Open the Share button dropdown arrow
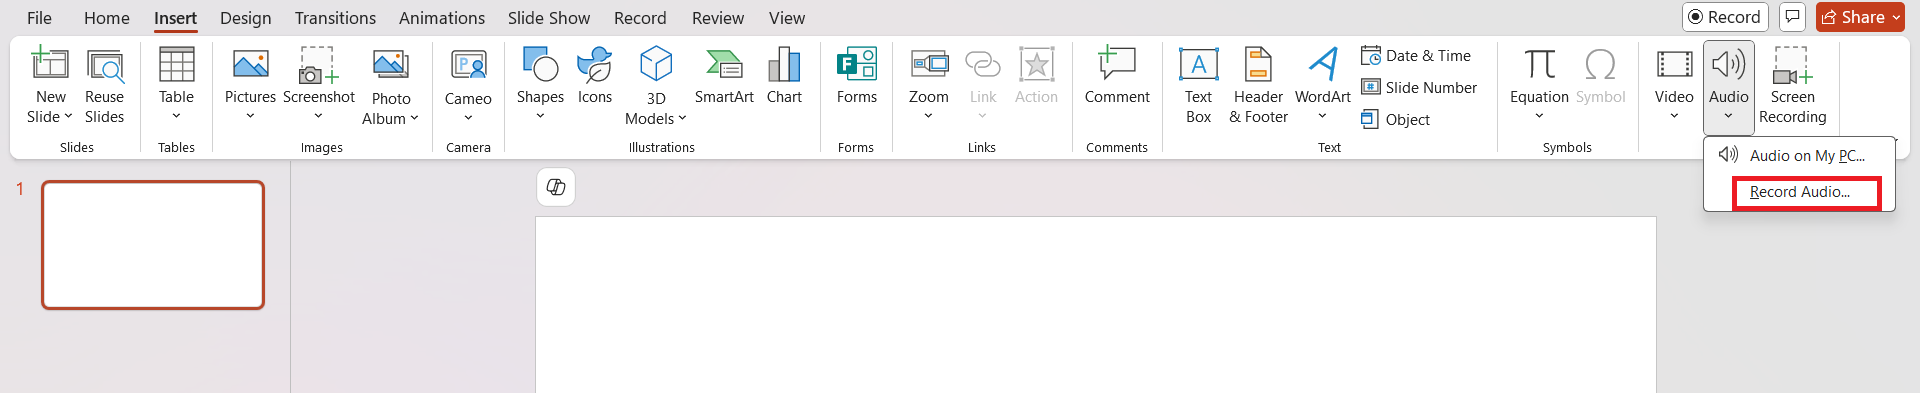The height and width of the screenshot is (393, 1920). (x=1896, y=17)
